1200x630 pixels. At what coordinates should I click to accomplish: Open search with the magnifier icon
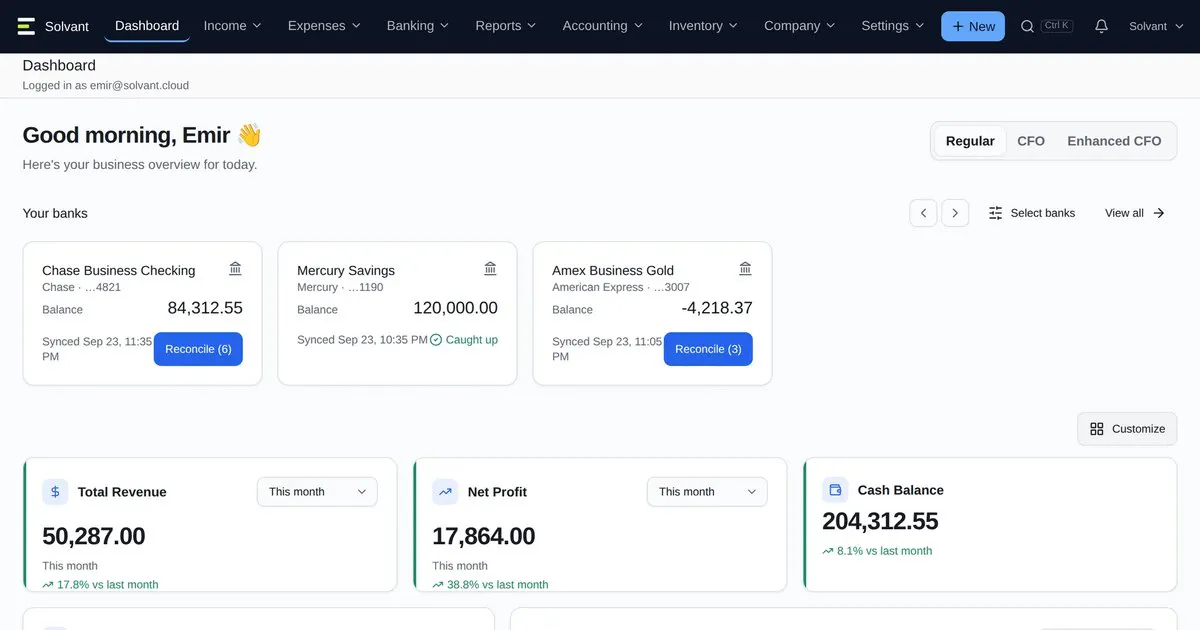(1027, 26)
